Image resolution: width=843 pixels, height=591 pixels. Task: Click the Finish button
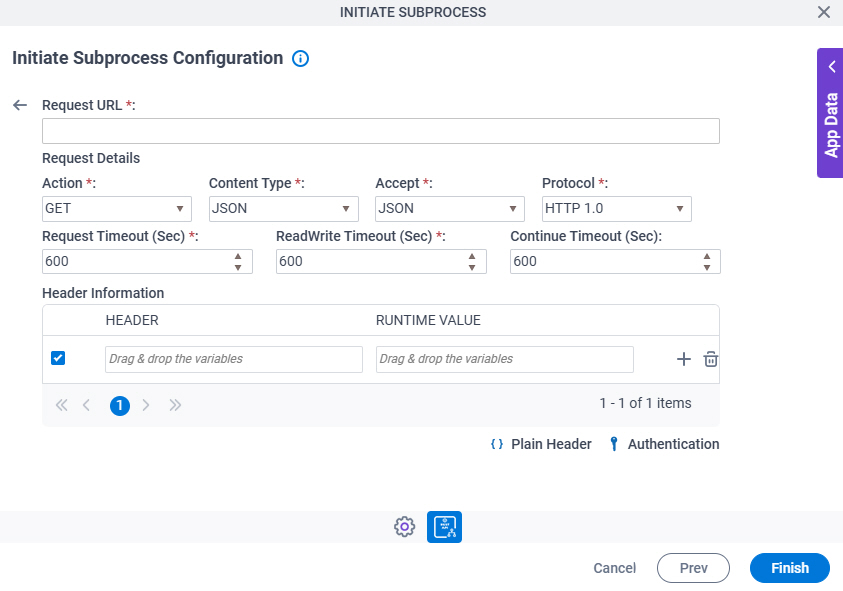pos(790,568)
